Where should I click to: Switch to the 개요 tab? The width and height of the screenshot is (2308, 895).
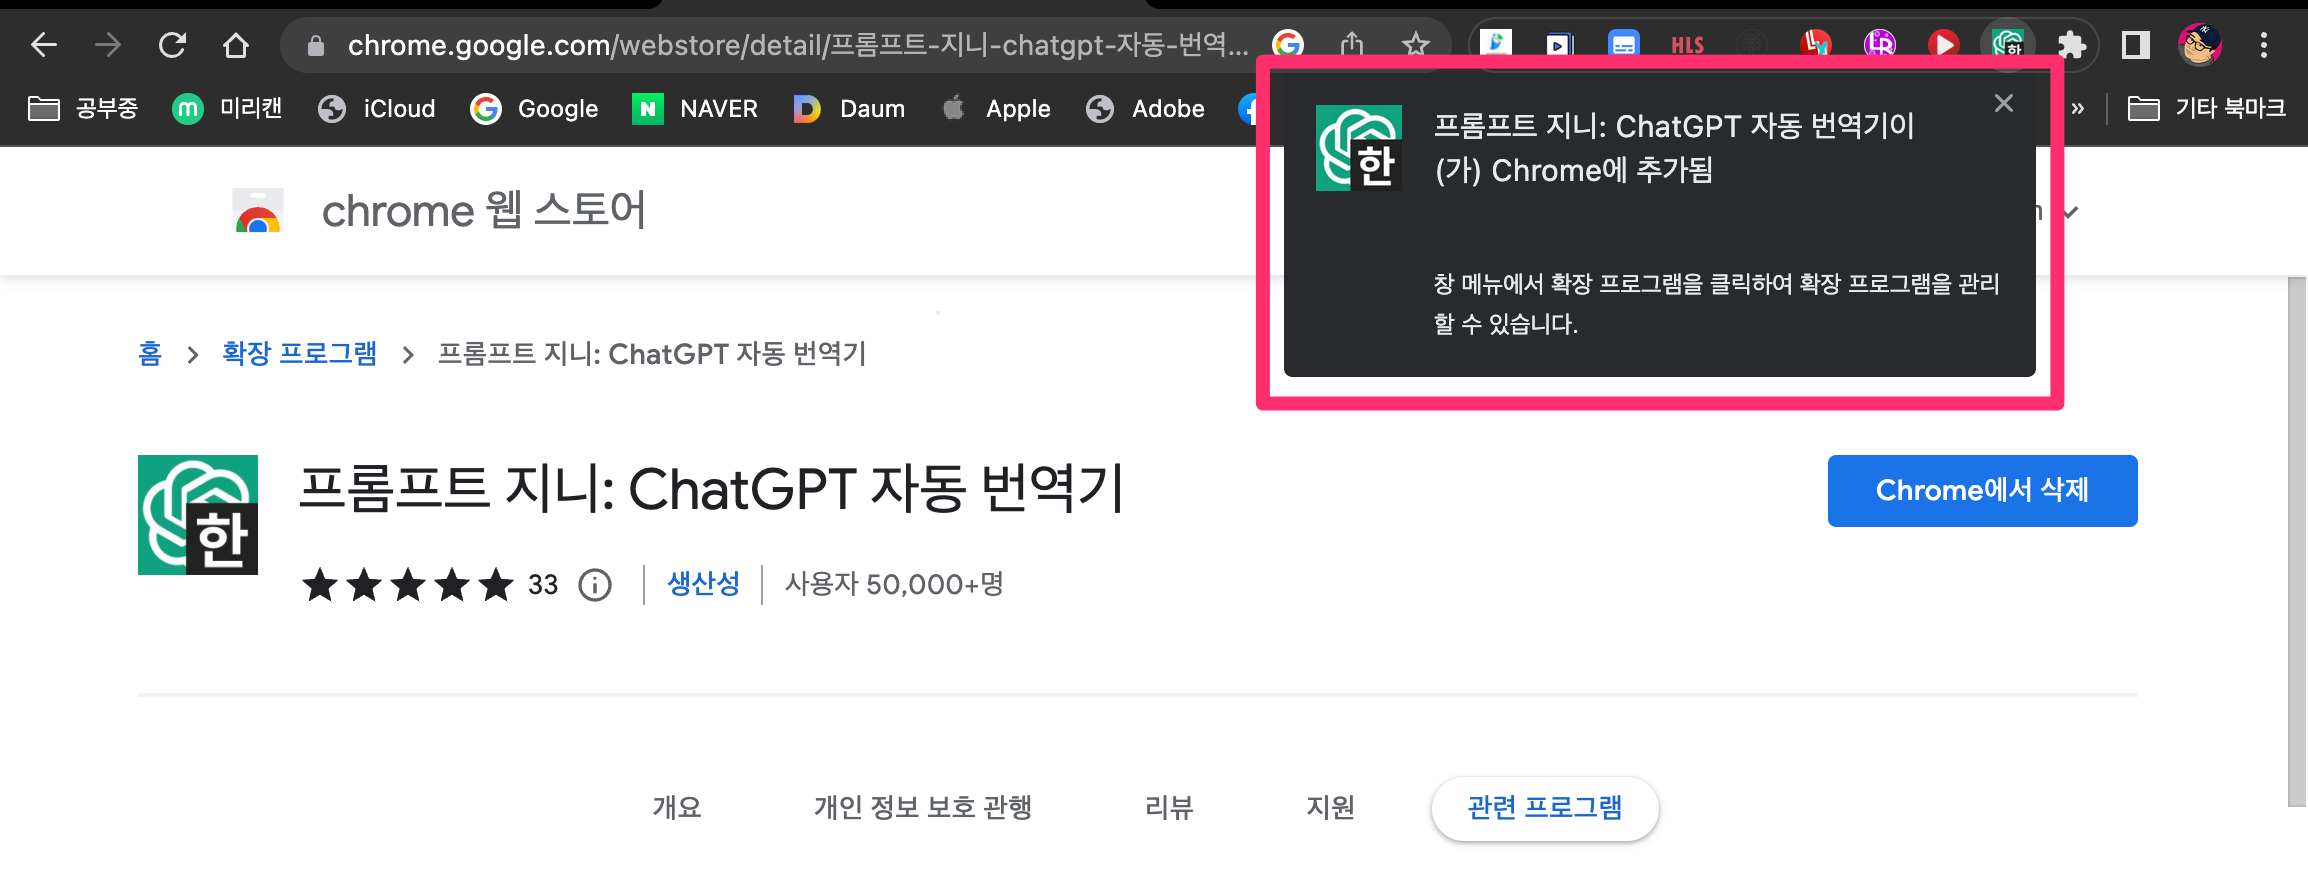point(677,807)
